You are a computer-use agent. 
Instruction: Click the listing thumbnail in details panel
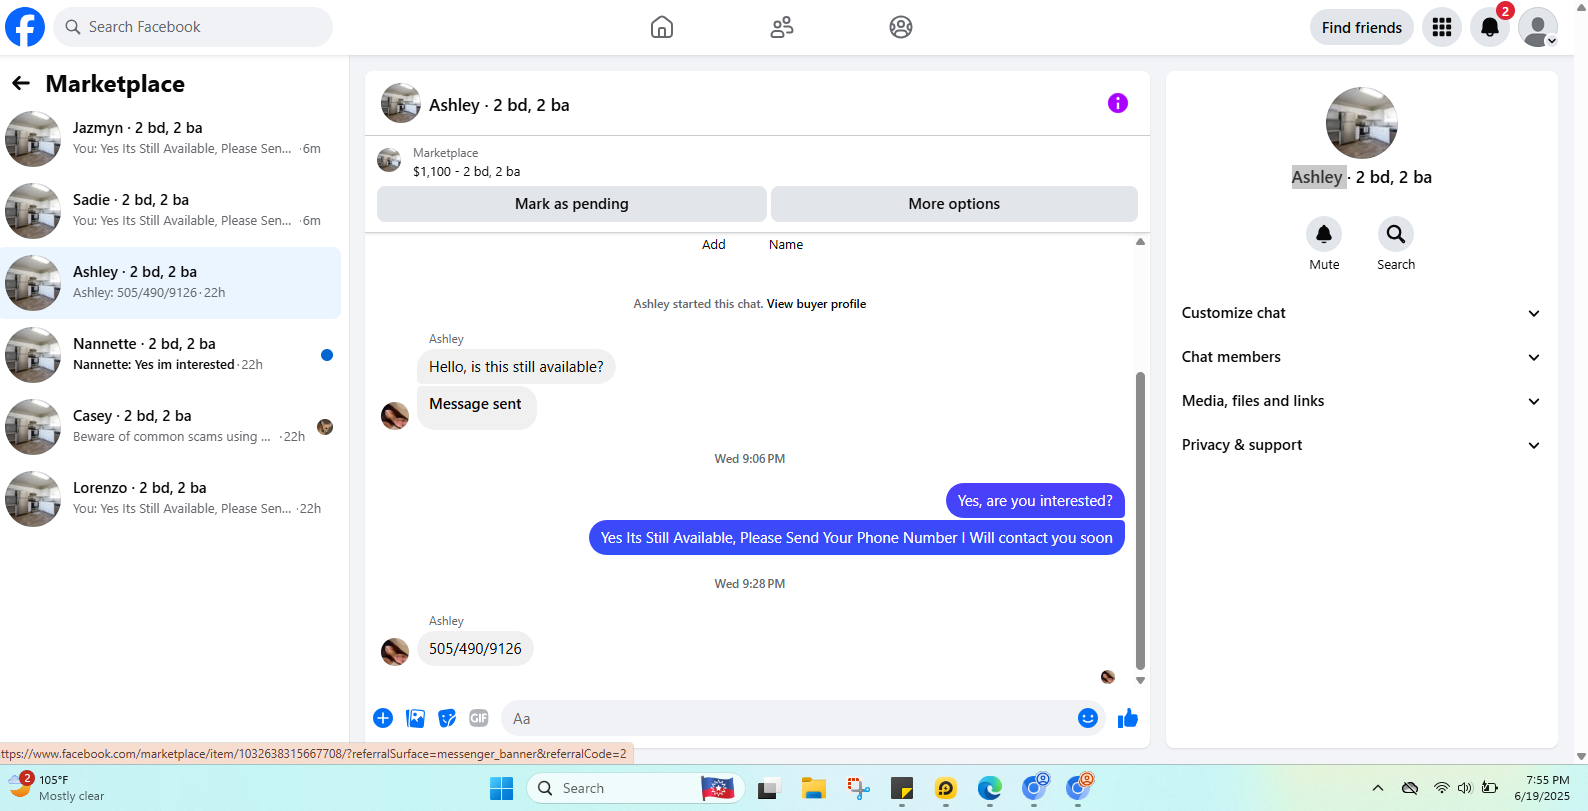(1361, 123)
